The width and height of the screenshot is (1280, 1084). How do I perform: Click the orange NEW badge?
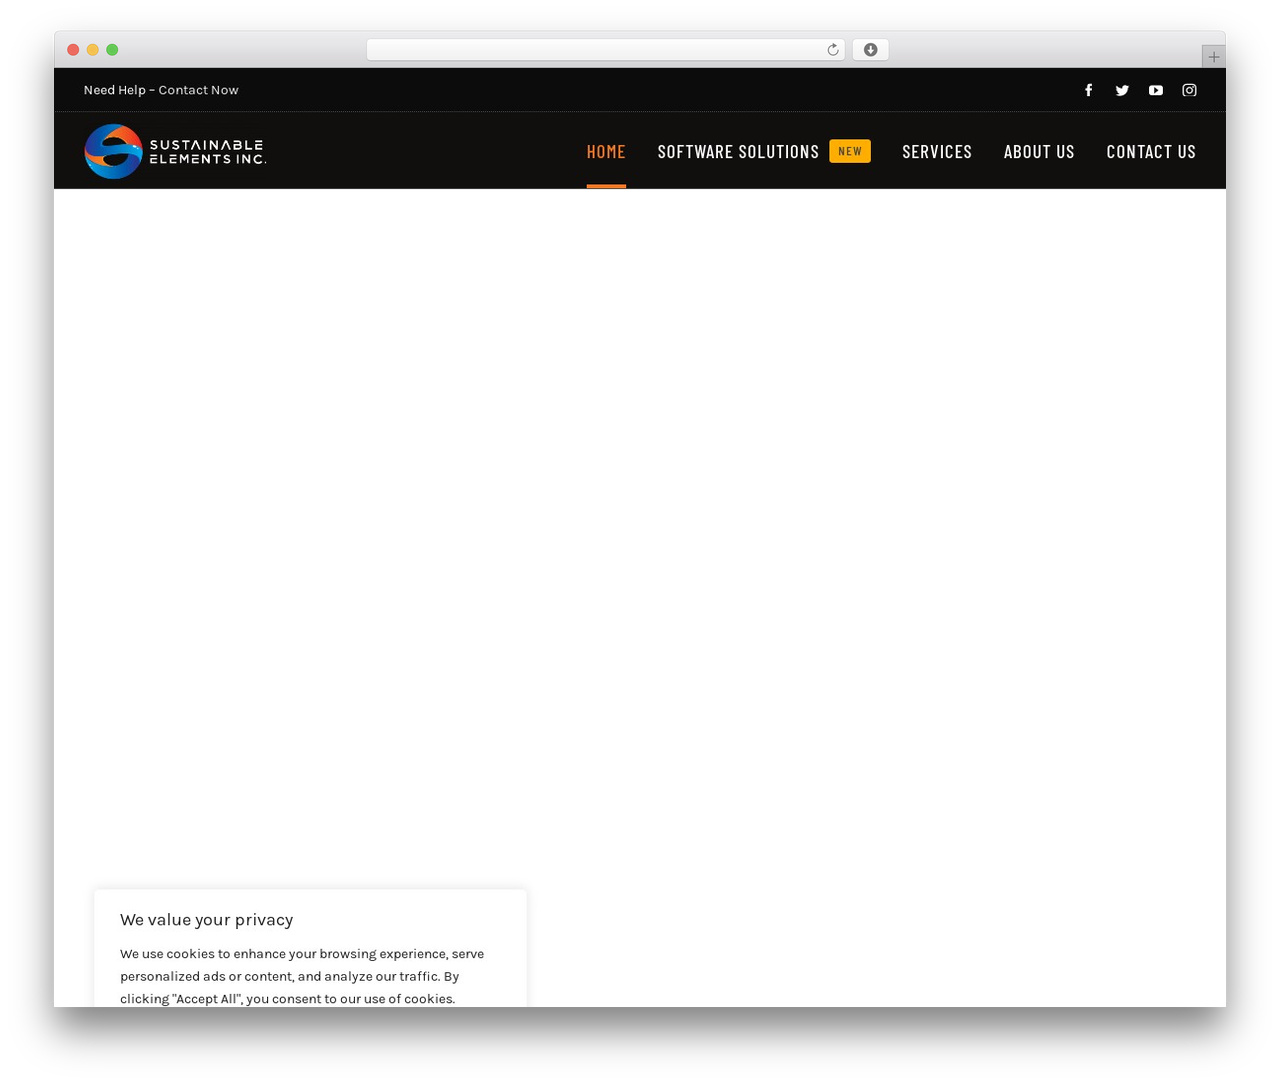850,151
